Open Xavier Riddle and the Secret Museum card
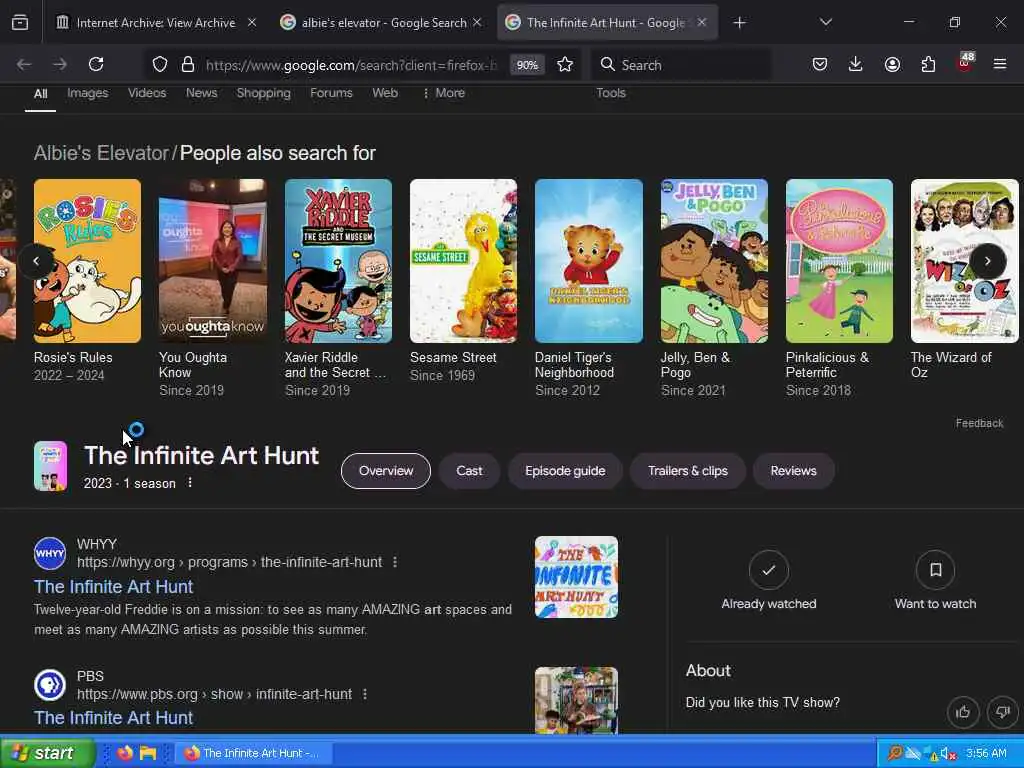The height and width of the screenshot is (768, 1024). 338,288
